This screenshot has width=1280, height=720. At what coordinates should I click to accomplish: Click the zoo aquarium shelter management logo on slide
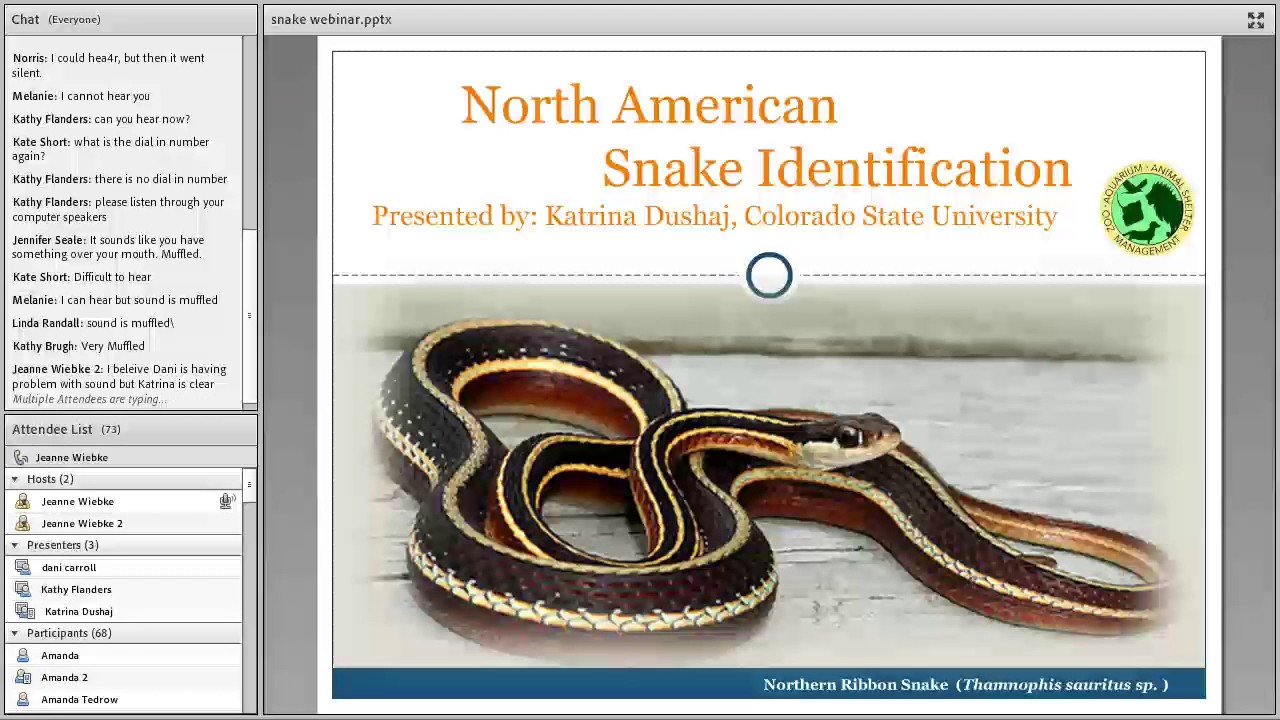(x=1147, y=209)
